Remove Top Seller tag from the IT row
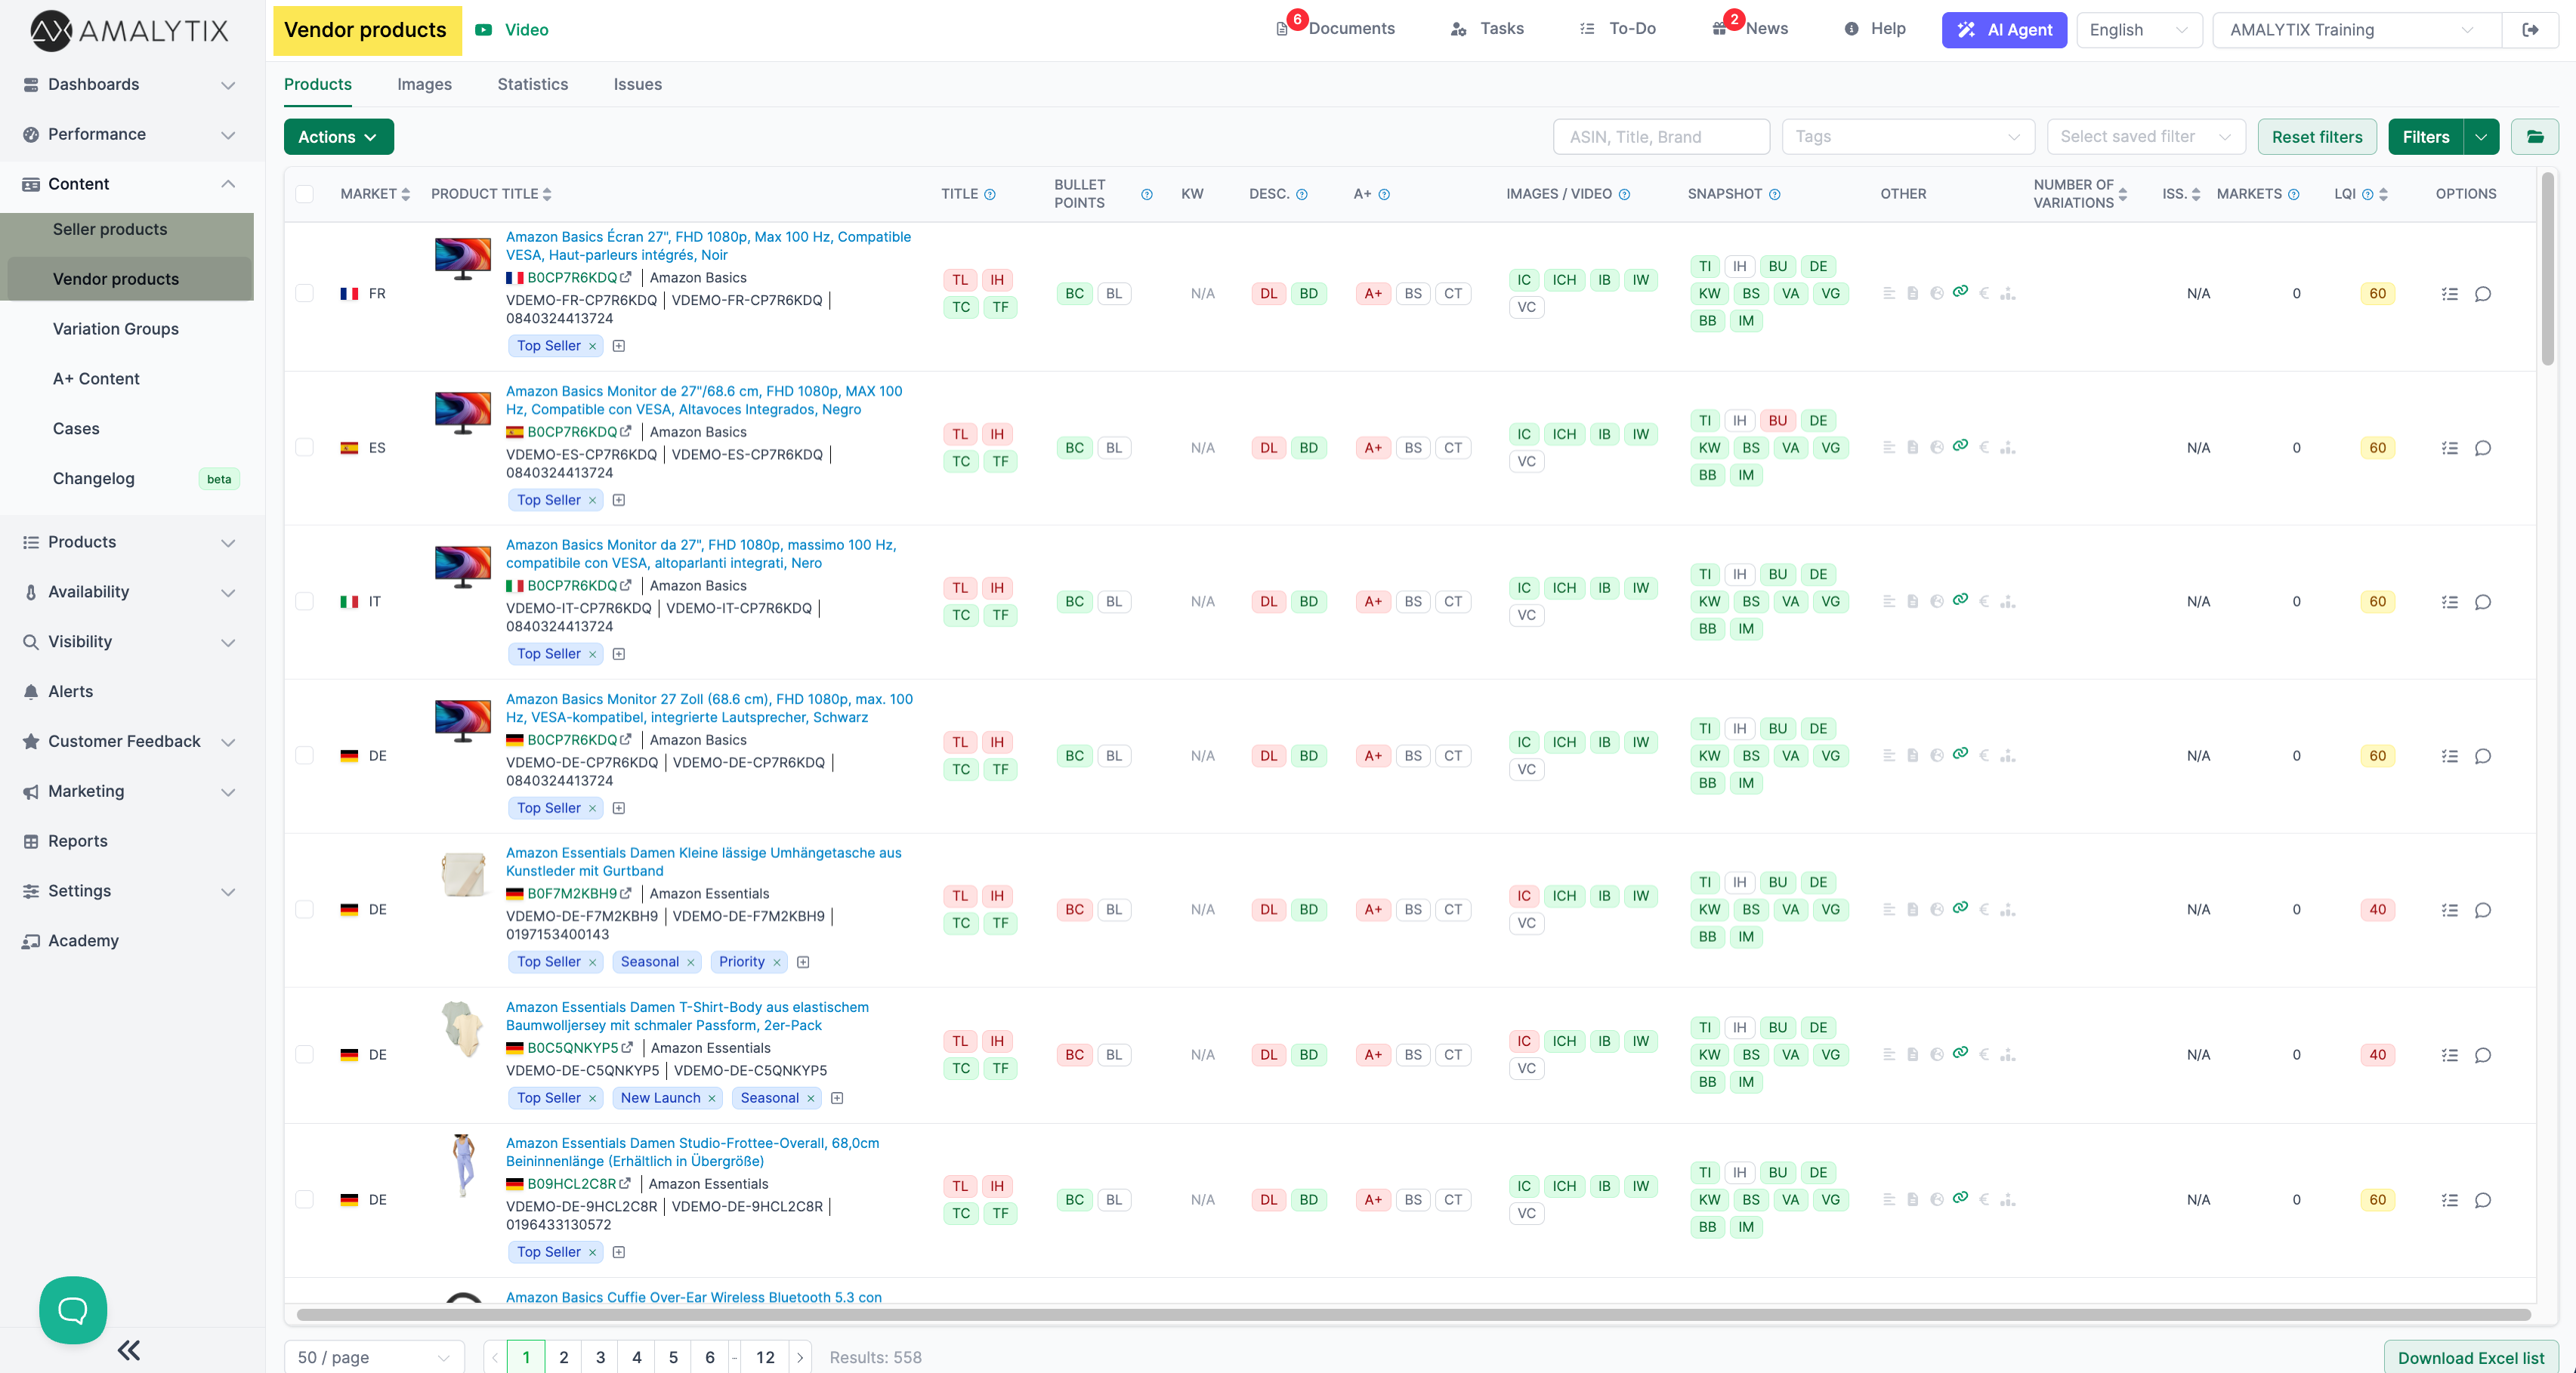This screenshot has height=1373, width=2576. click(x=592, y=654)
